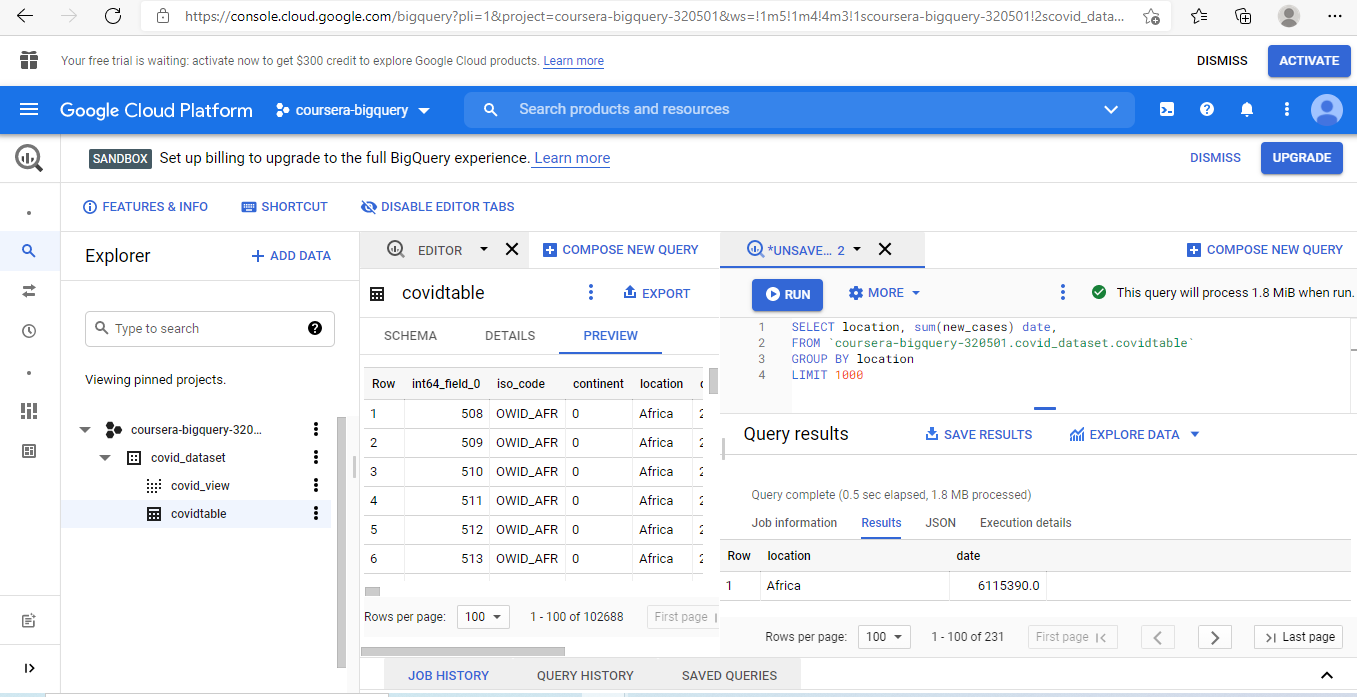Screen dimensions: 1357x697
Task: Switch to the SCHEMA tab
Action: pyautogui.click(x=410, y=335)
